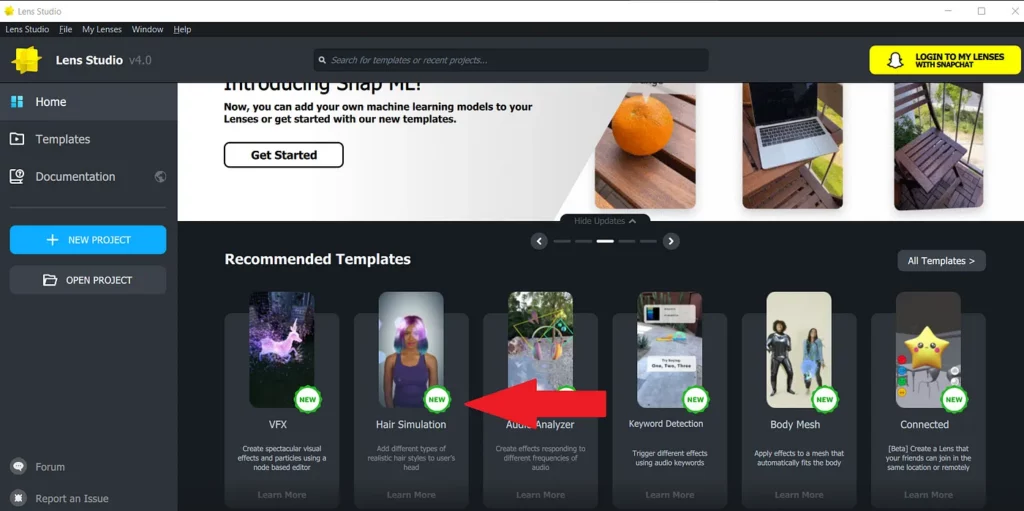Click the laptop ML example image
This screenshot has height=511, width=1024.
pyautogui.click(x=792, y=145)
